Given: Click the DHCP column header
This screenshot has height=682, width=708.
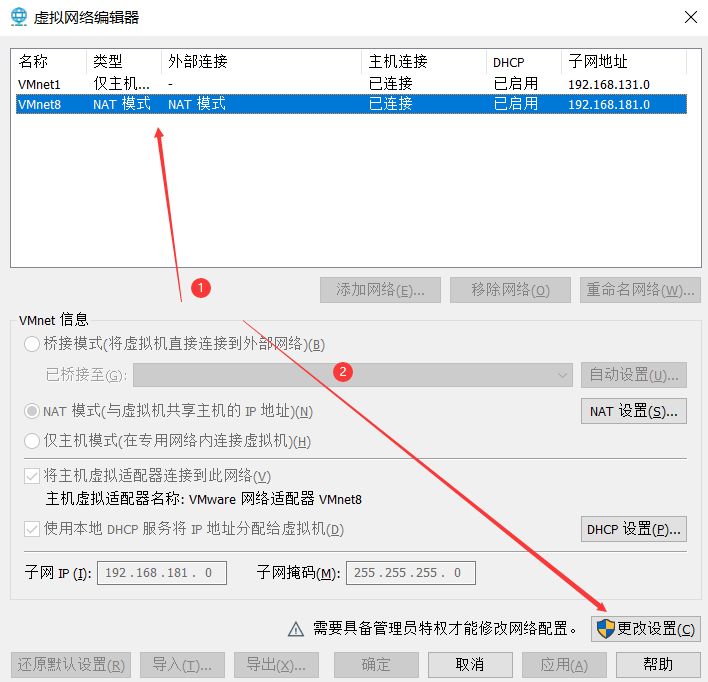Looking at the screenshot, I should [x=524, y=61].
